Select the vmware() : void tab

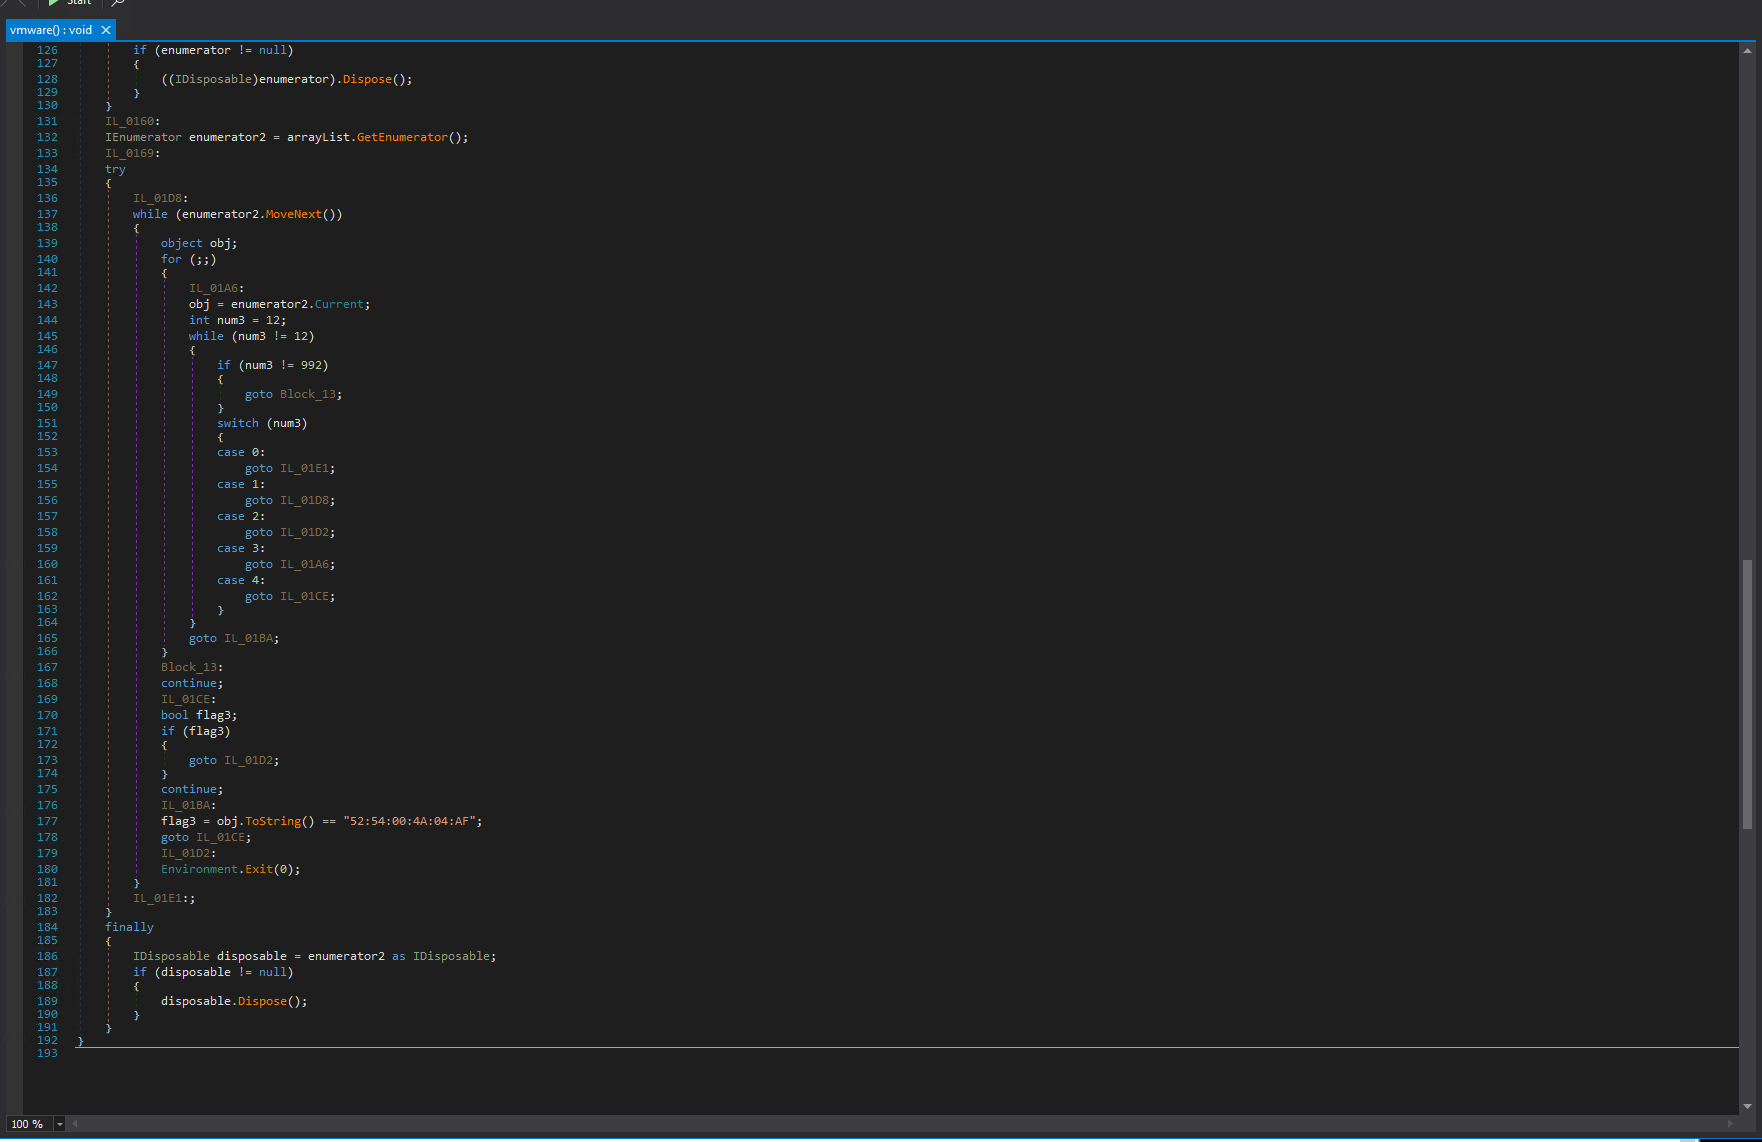51,30
